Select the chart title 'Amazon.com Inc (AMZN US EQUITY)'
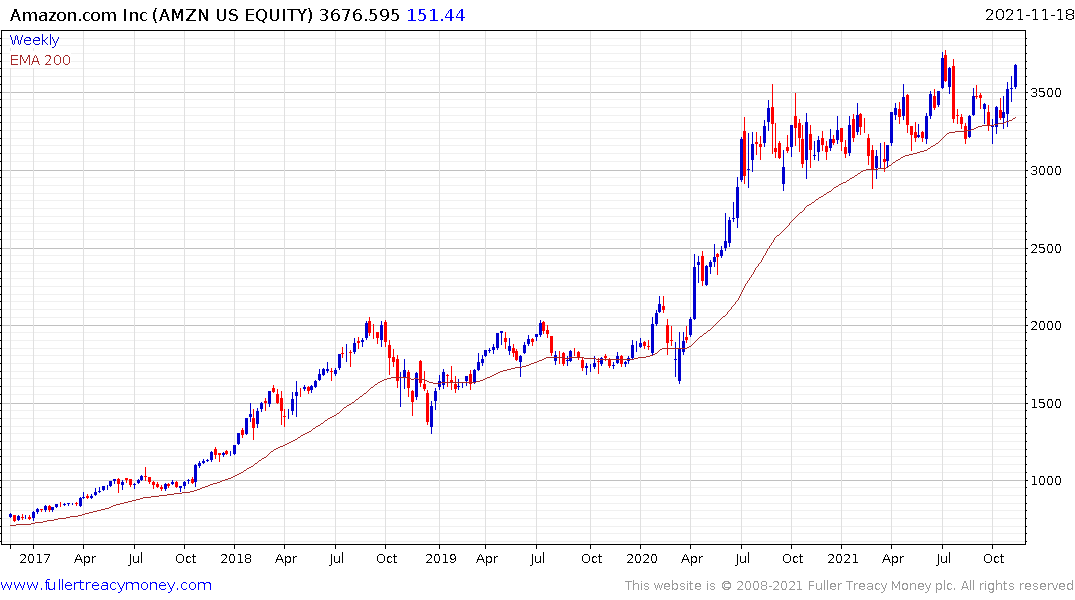This screenshot has width=1075, height=600. point(162,15)
